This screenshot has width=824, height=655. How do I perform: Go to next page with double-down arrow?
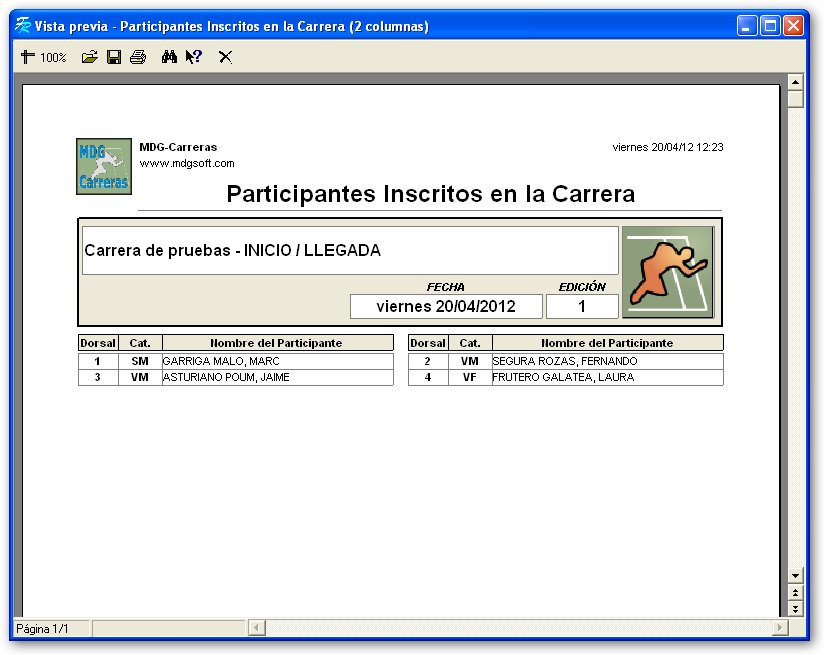795,609
